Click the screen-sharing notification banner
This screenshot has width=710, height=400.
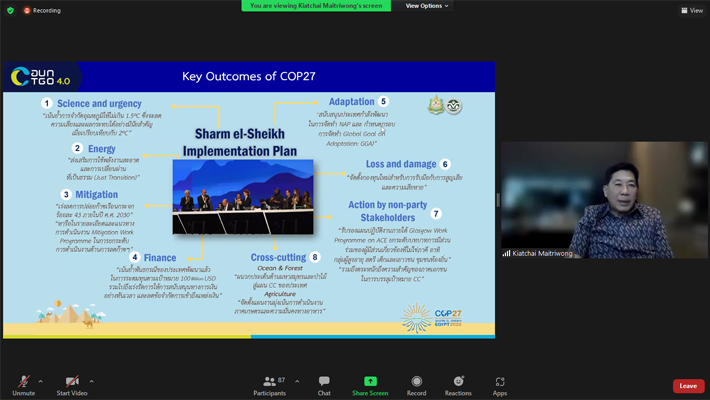point(316,6)
